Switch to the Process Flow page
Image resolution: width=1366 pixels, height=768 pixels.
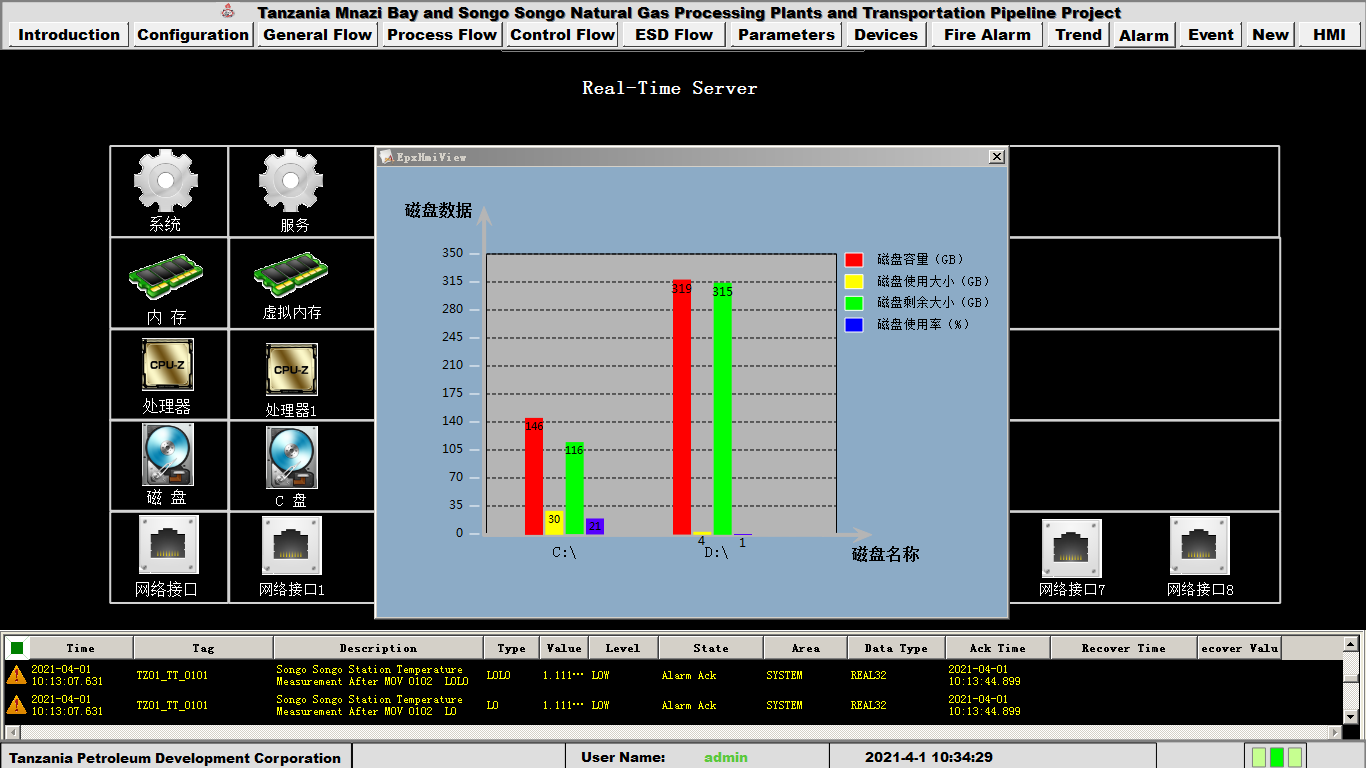(x=442, y=35)
